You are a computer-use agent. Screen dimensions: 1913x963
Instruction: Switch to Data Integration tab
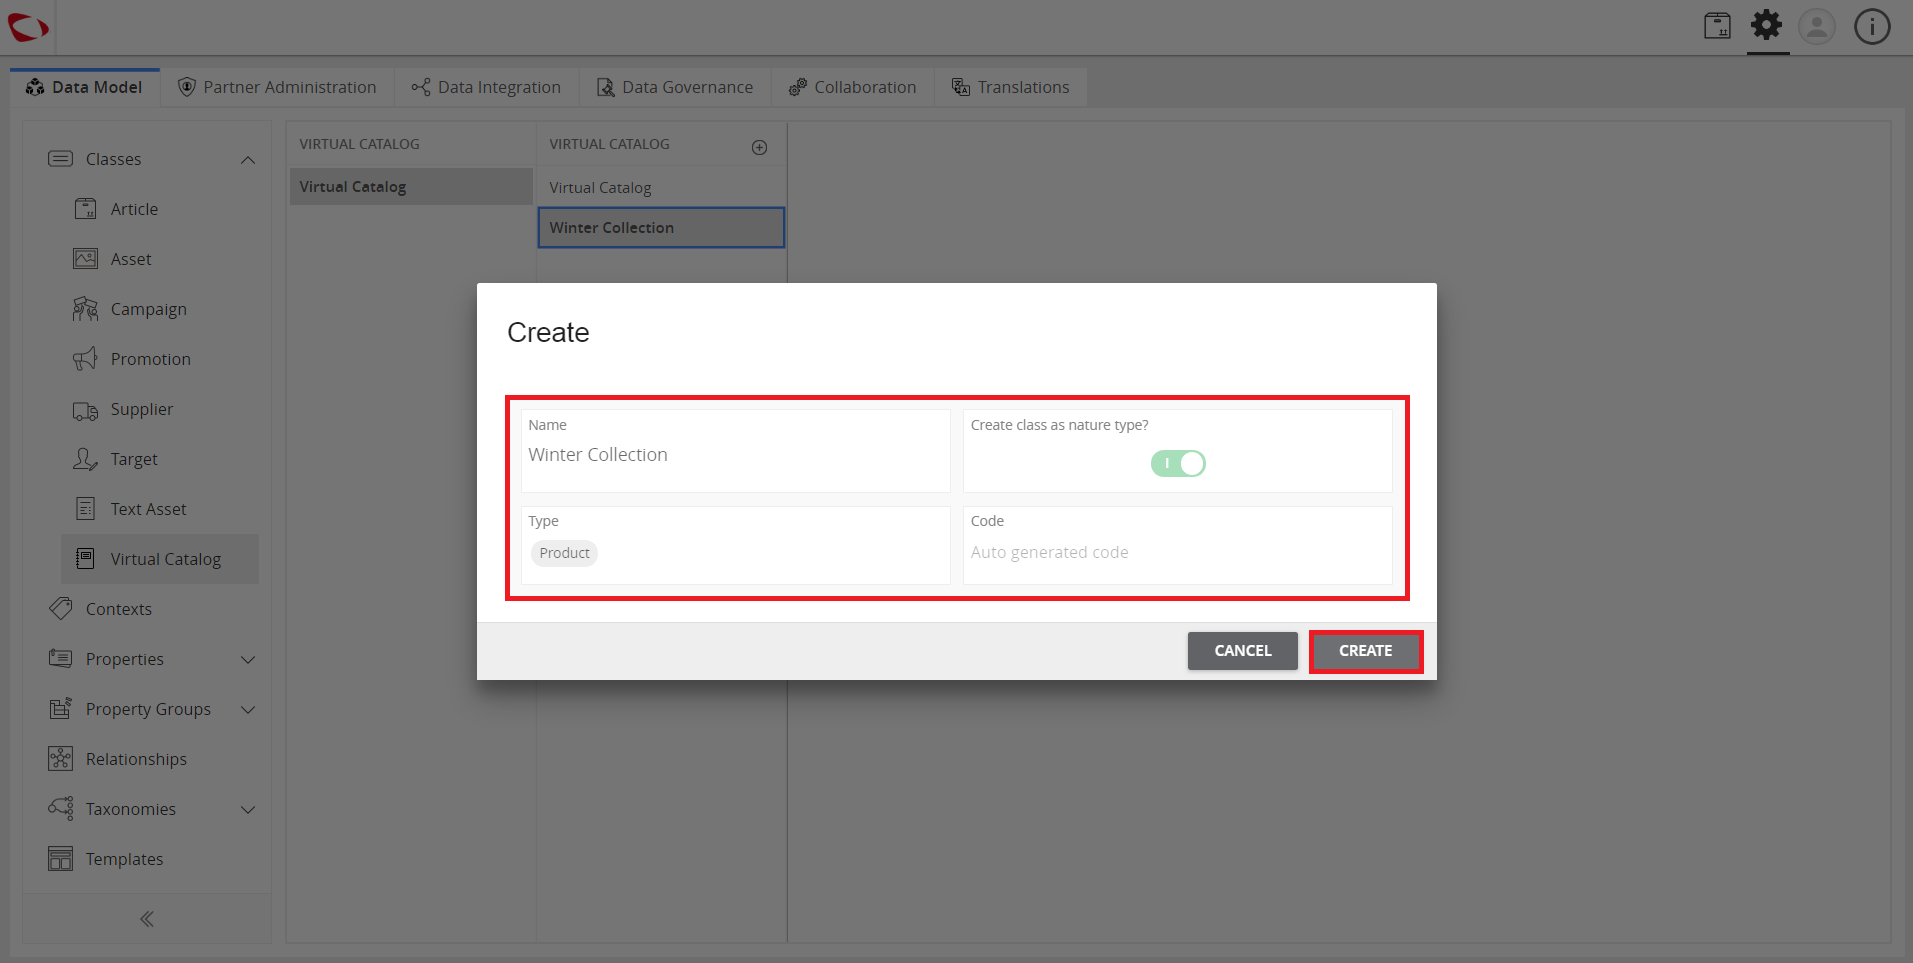click(x=486, y=87)
